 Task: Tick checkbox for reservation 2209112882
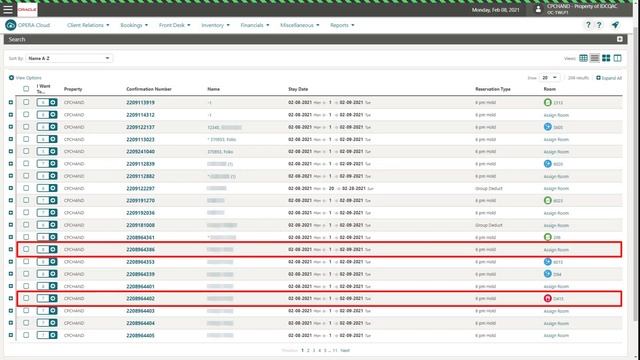coord(26,176)
